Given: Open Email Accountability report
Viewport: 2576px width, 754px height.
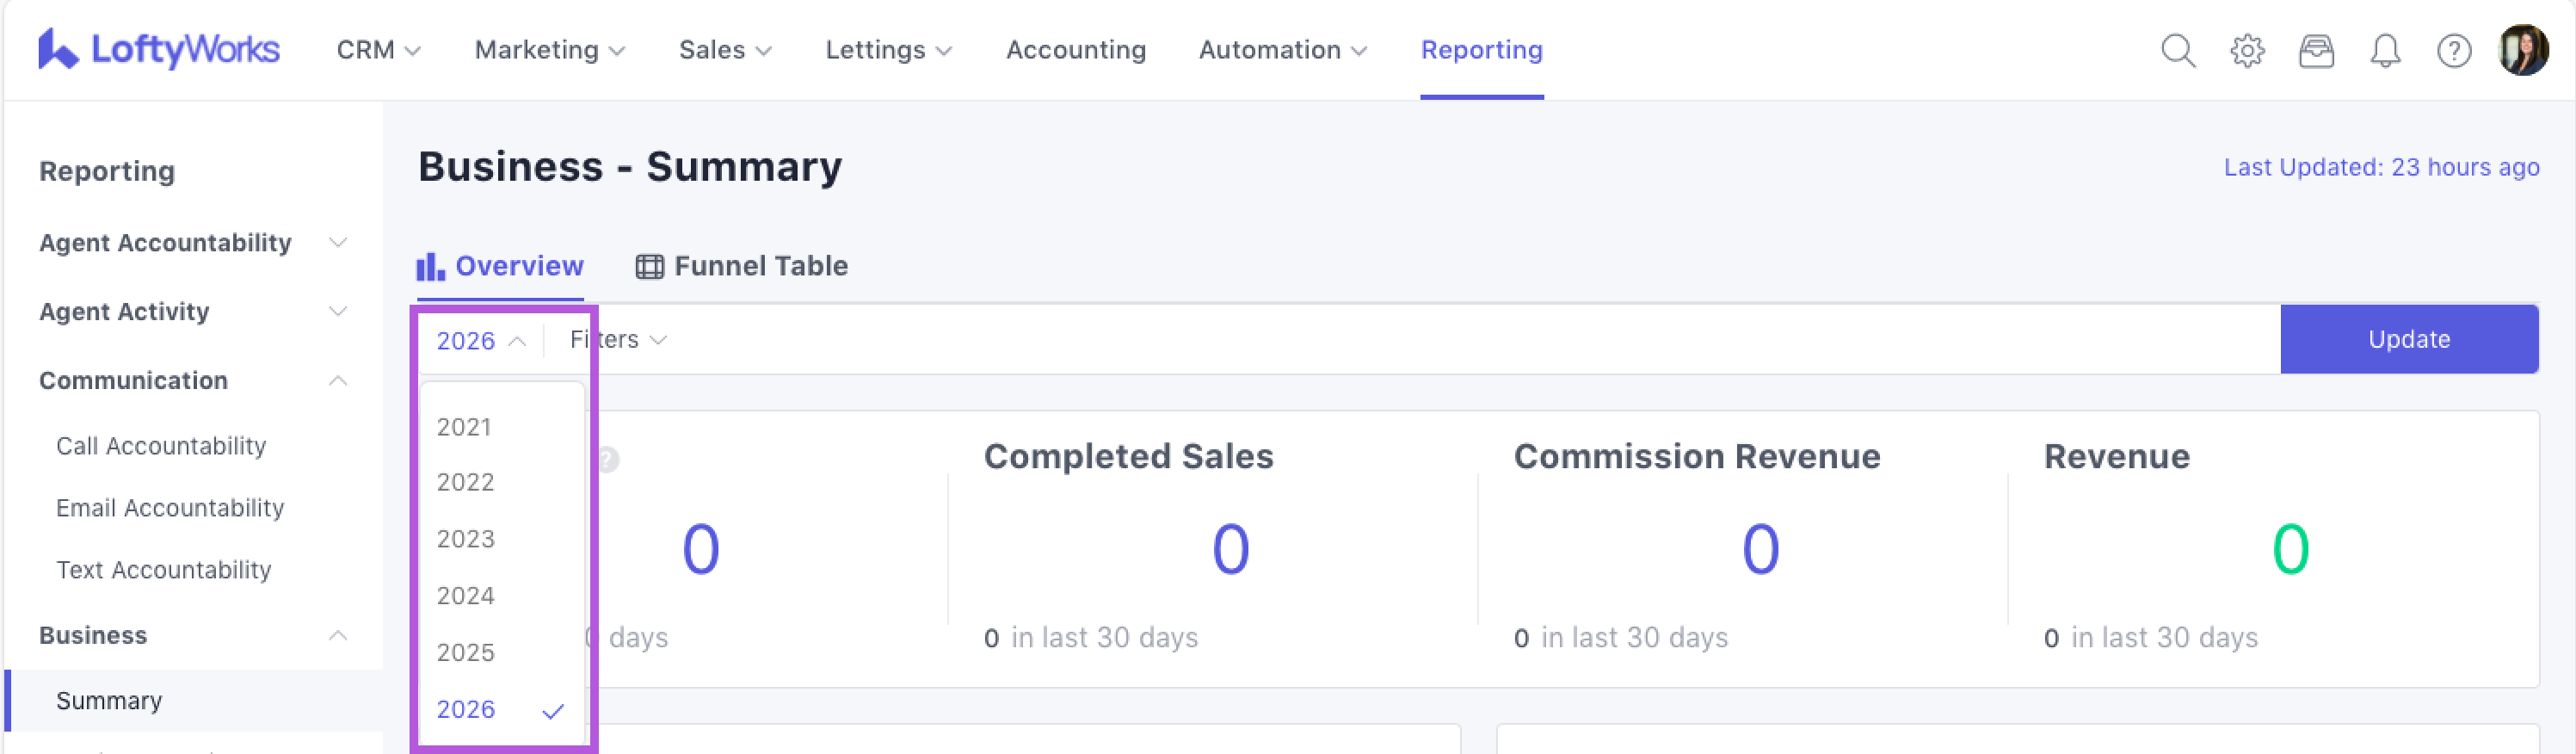Looking at the screenshot, I should pos(170,508).
